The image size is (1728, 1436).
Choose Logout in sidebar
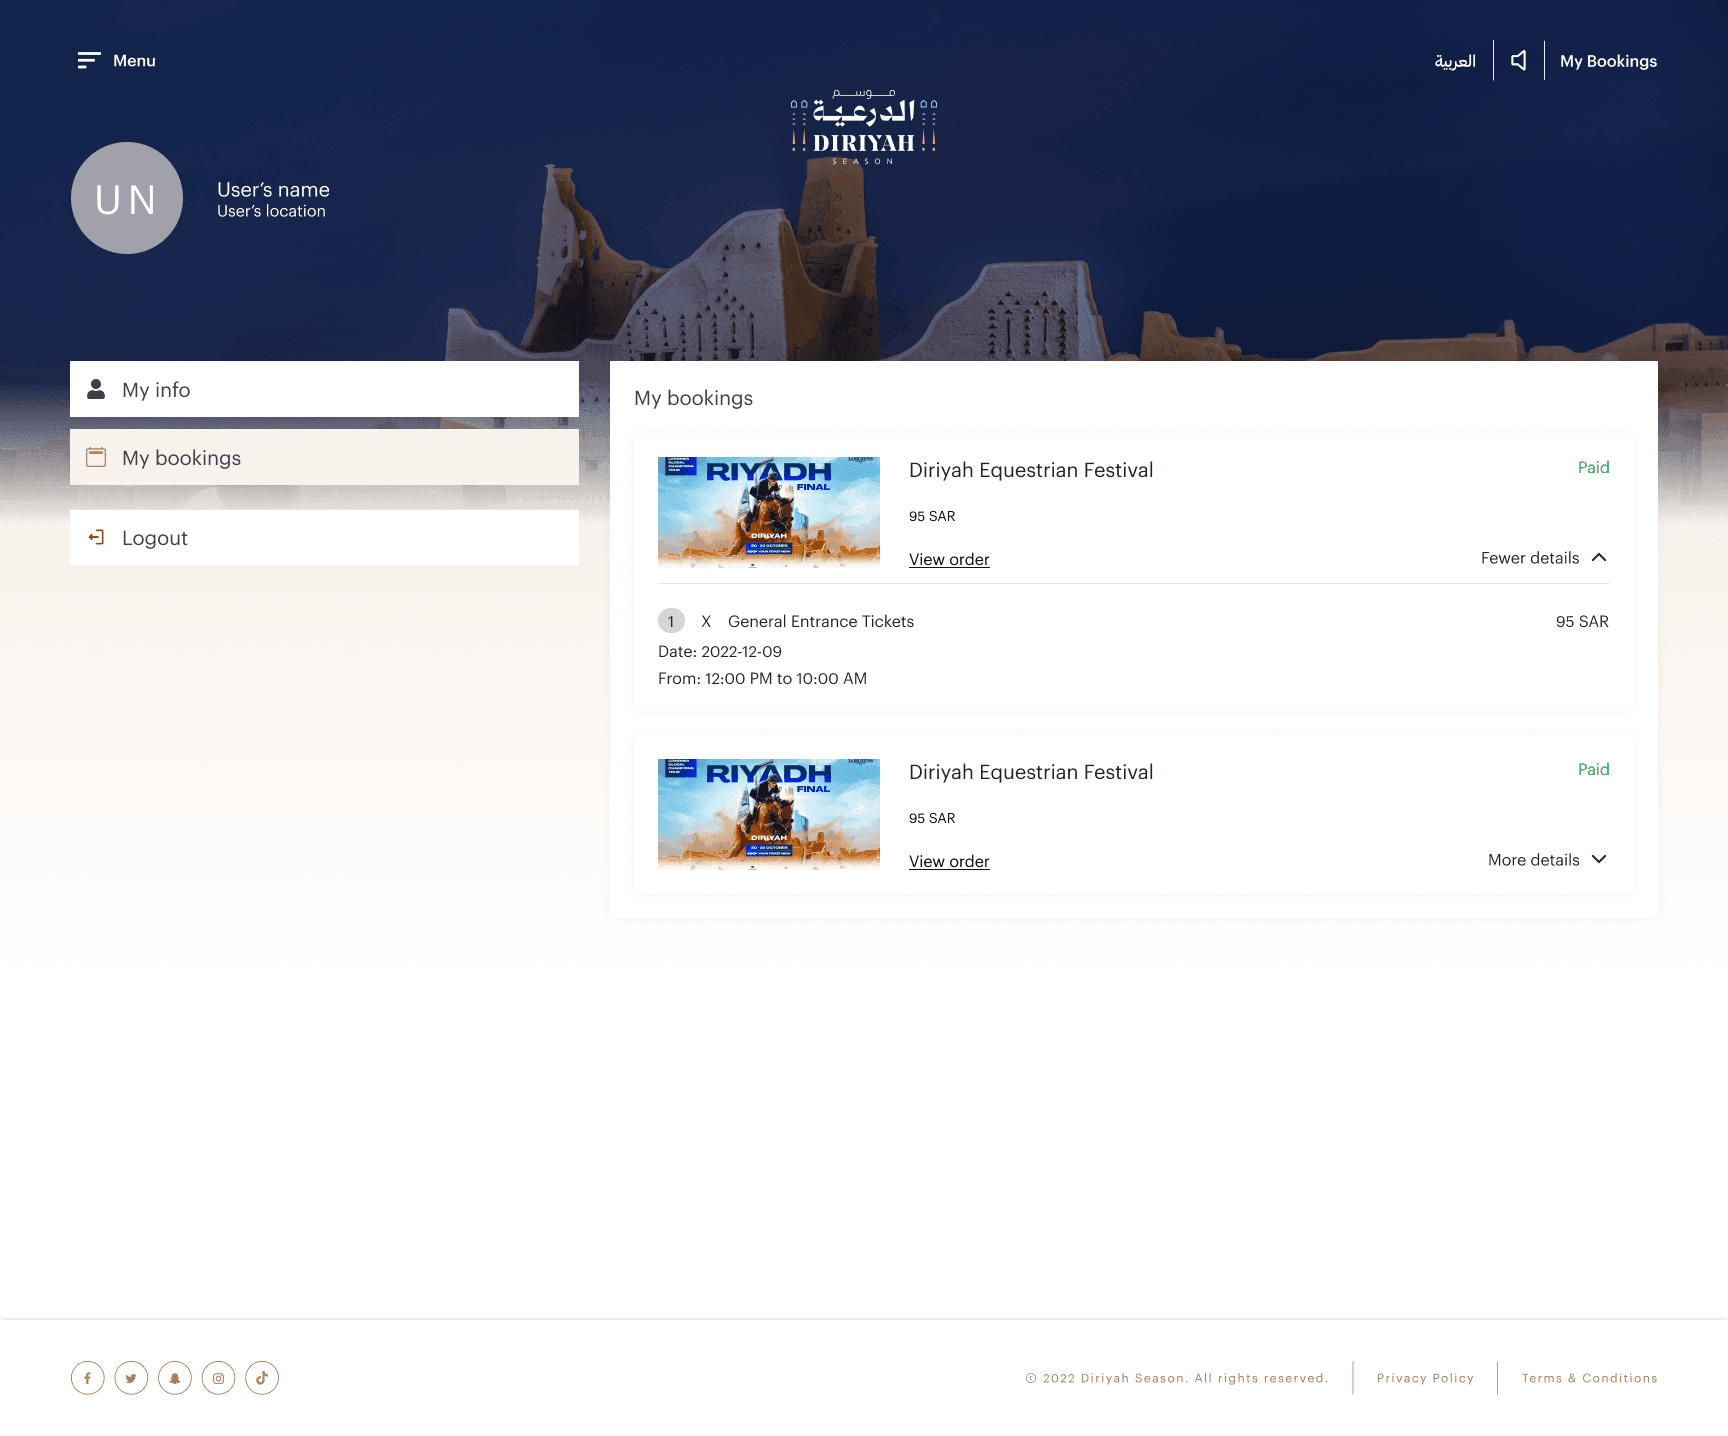[x=324, y=537]
